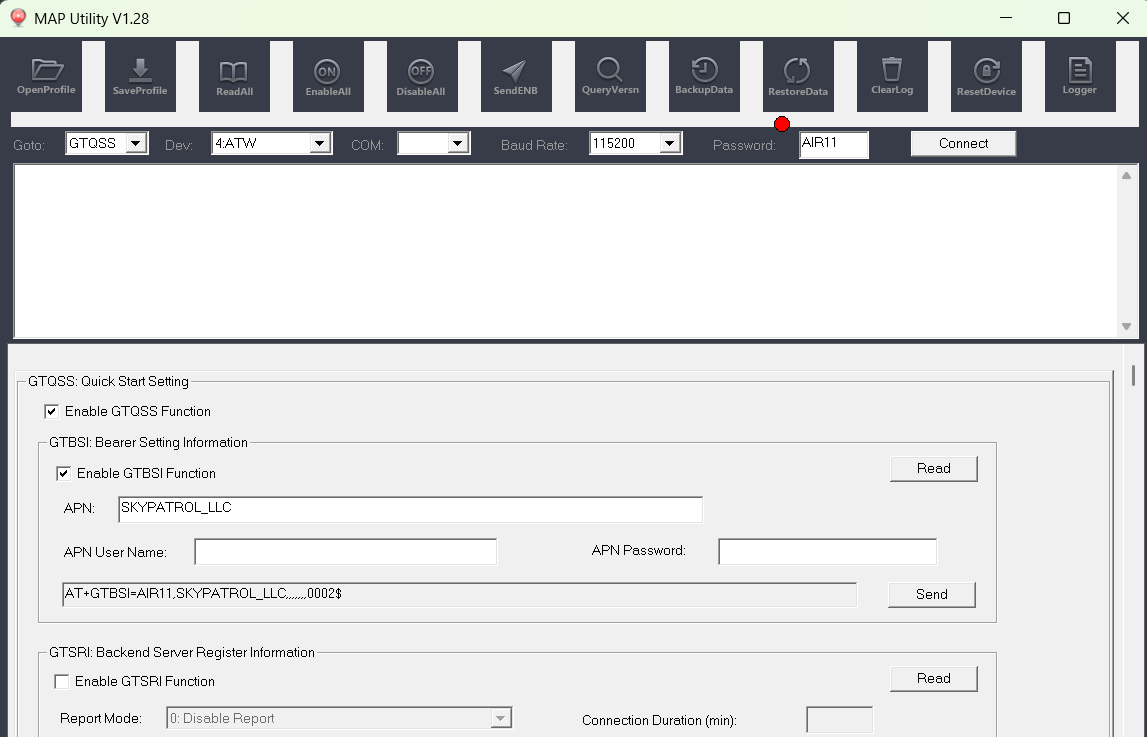
Task: Click the ClearLog trash icon
Action: [892, 76]
